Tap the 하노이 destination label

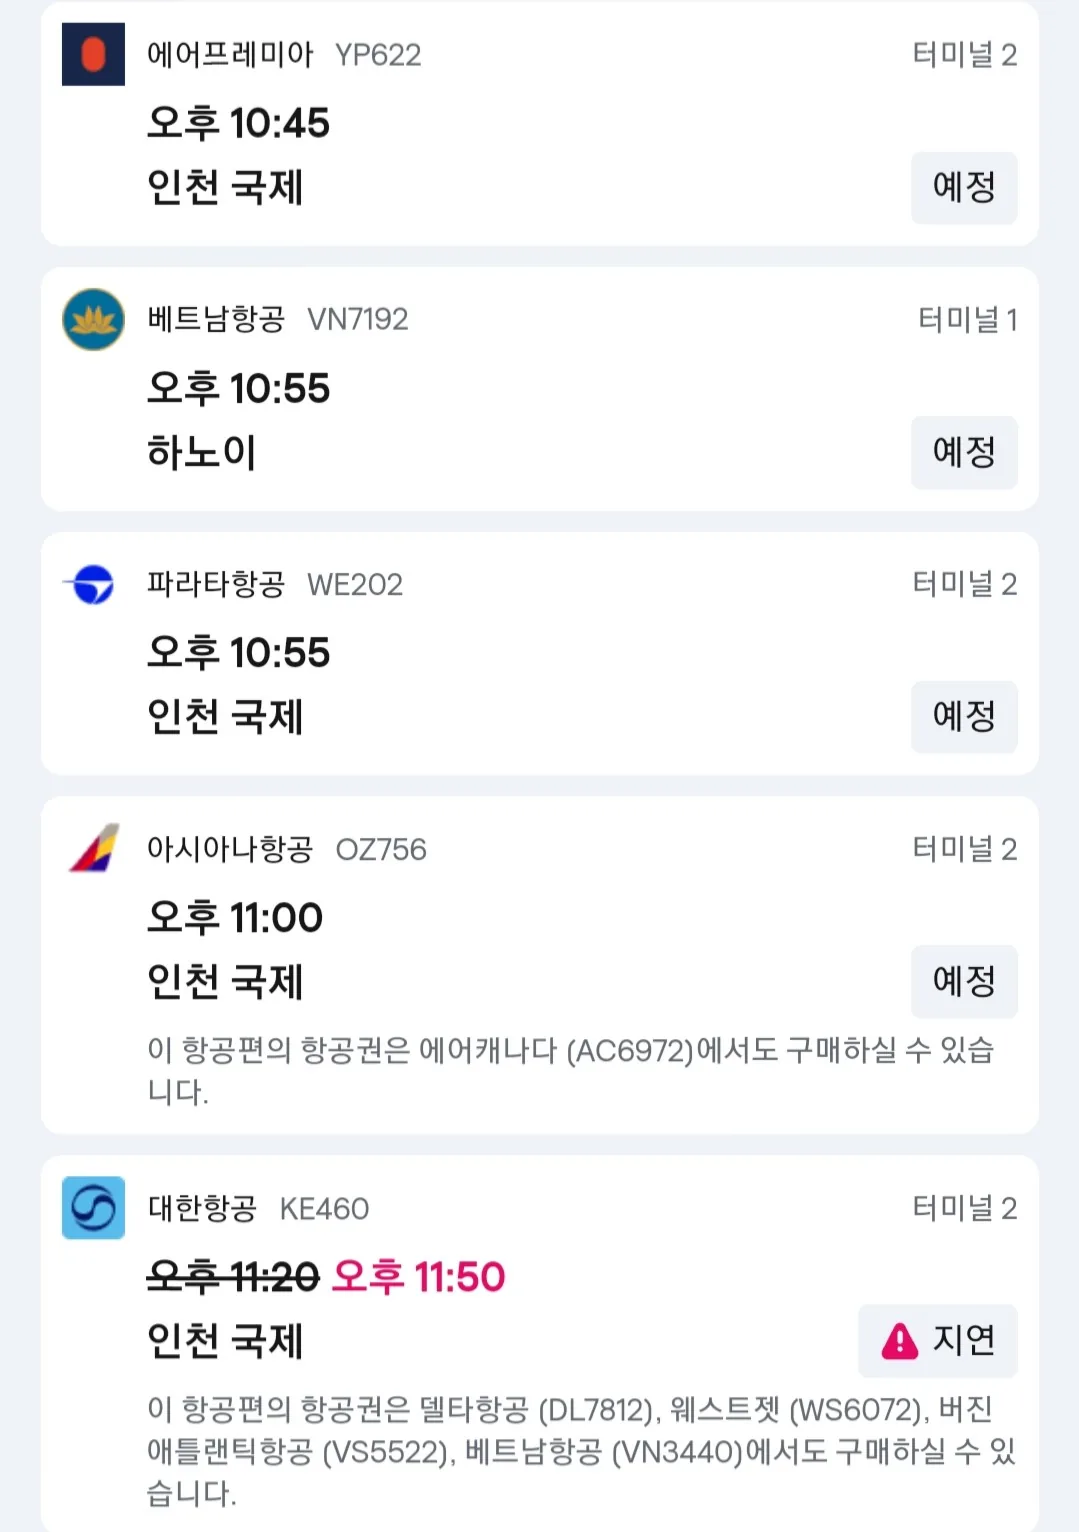tap(202, 452)
